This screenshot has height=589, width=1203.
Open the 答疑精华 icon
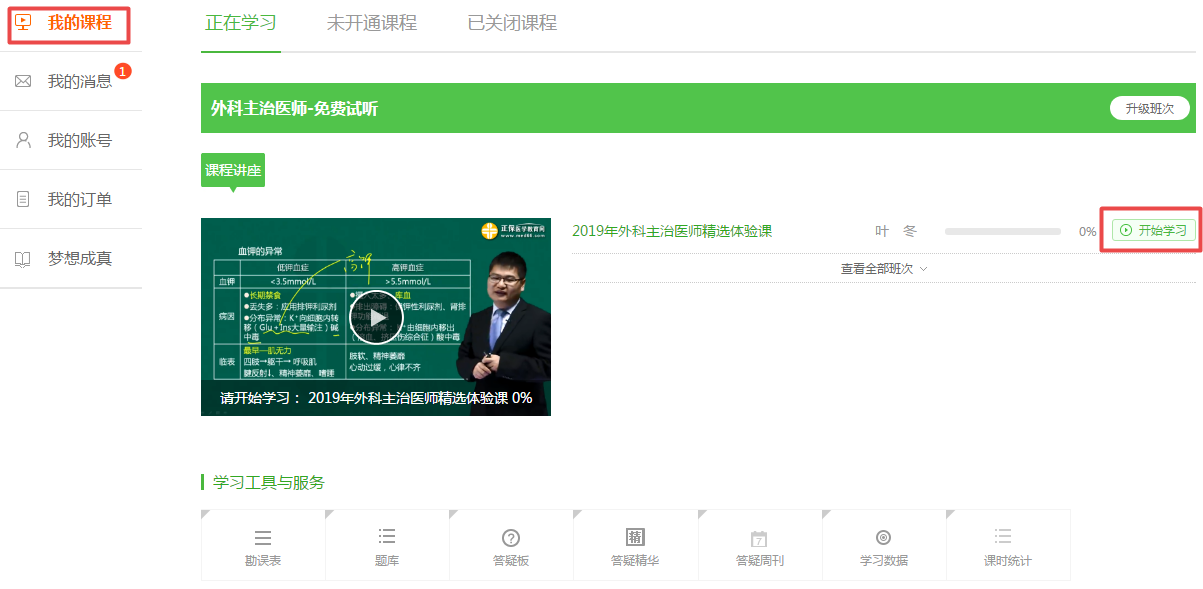(x=635, y=537)
